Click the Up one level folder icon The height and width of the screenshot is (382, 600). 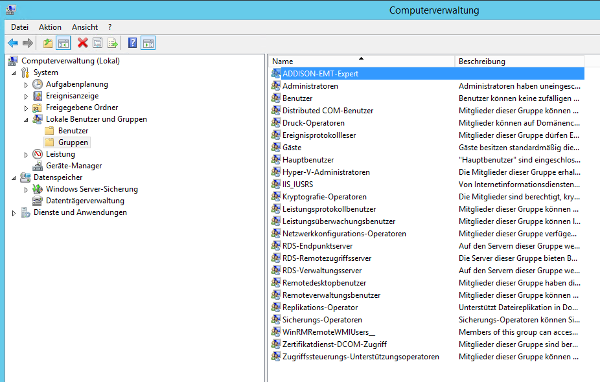[48, 43]
